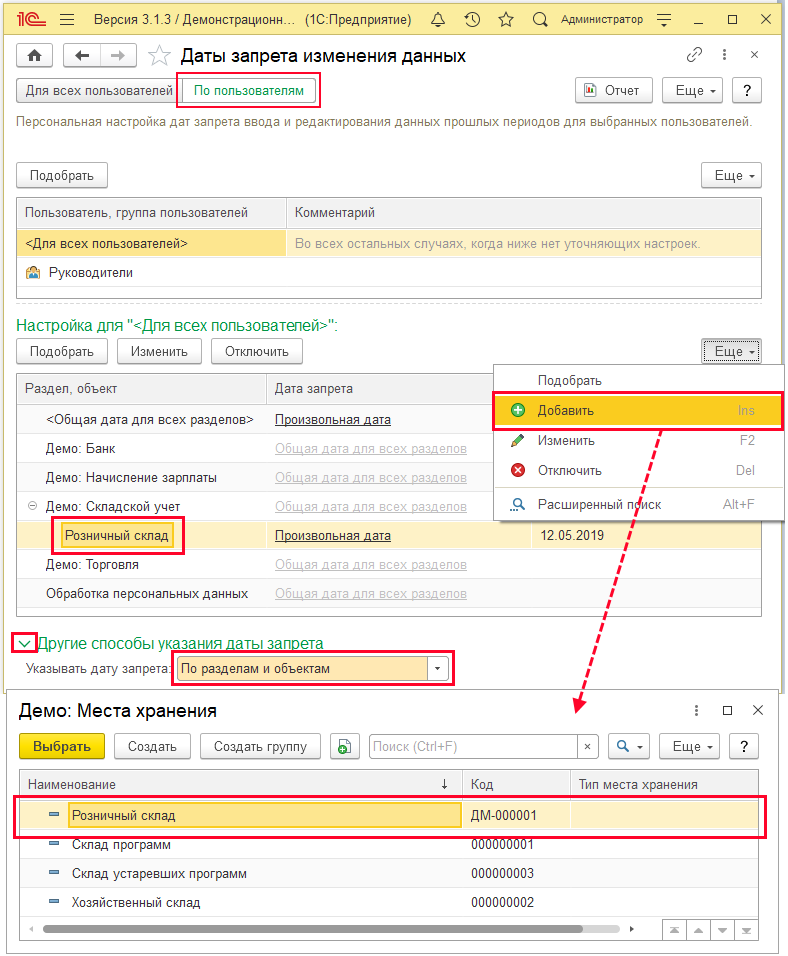
Task: Click Произвольная дата link for common date row
Action: 333,419
